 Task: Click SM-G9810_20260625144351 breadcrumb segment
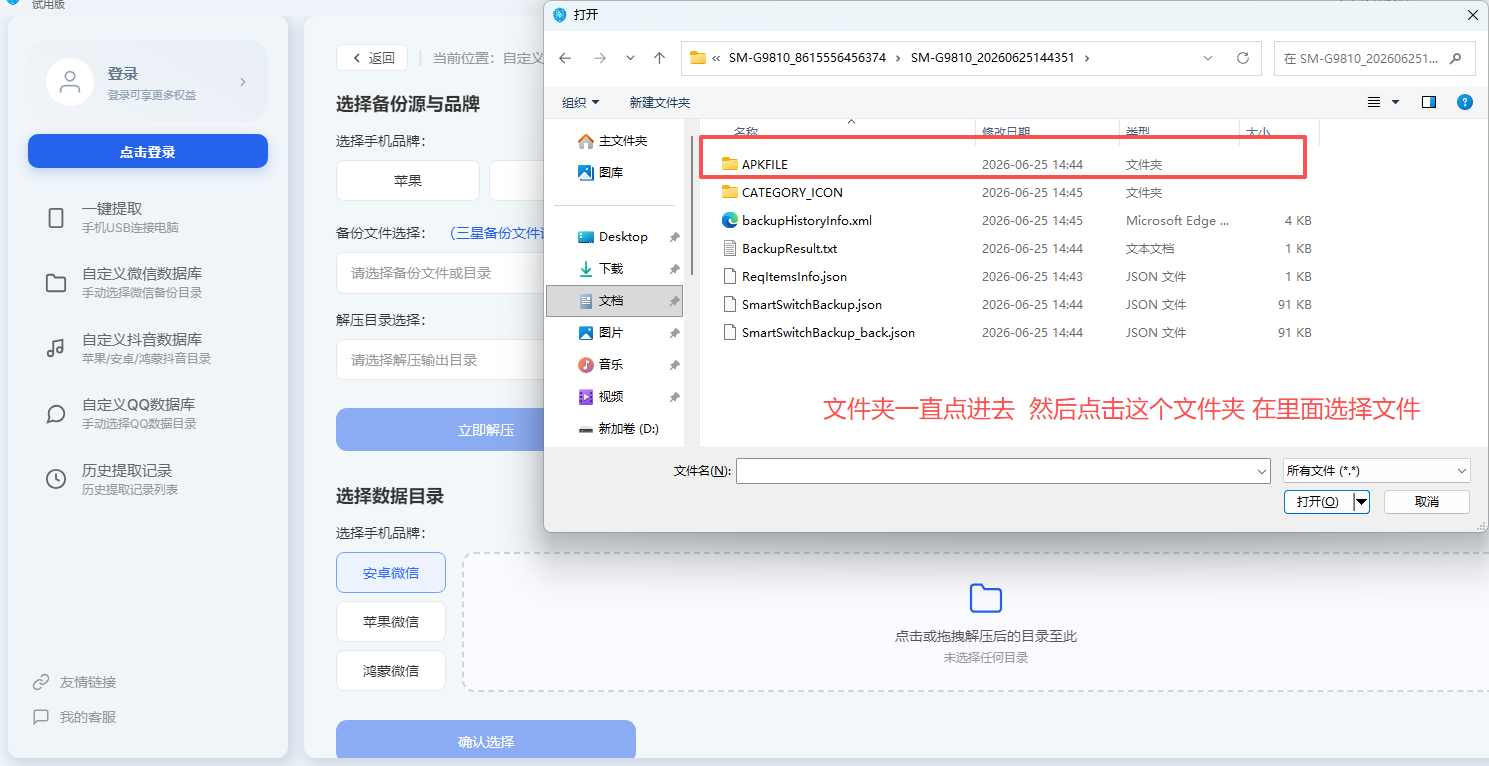pos(992,58)
